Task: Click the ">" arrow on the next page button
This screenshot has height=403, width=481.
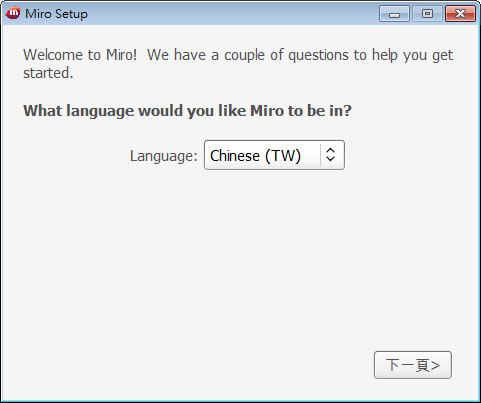Action: 435,366
